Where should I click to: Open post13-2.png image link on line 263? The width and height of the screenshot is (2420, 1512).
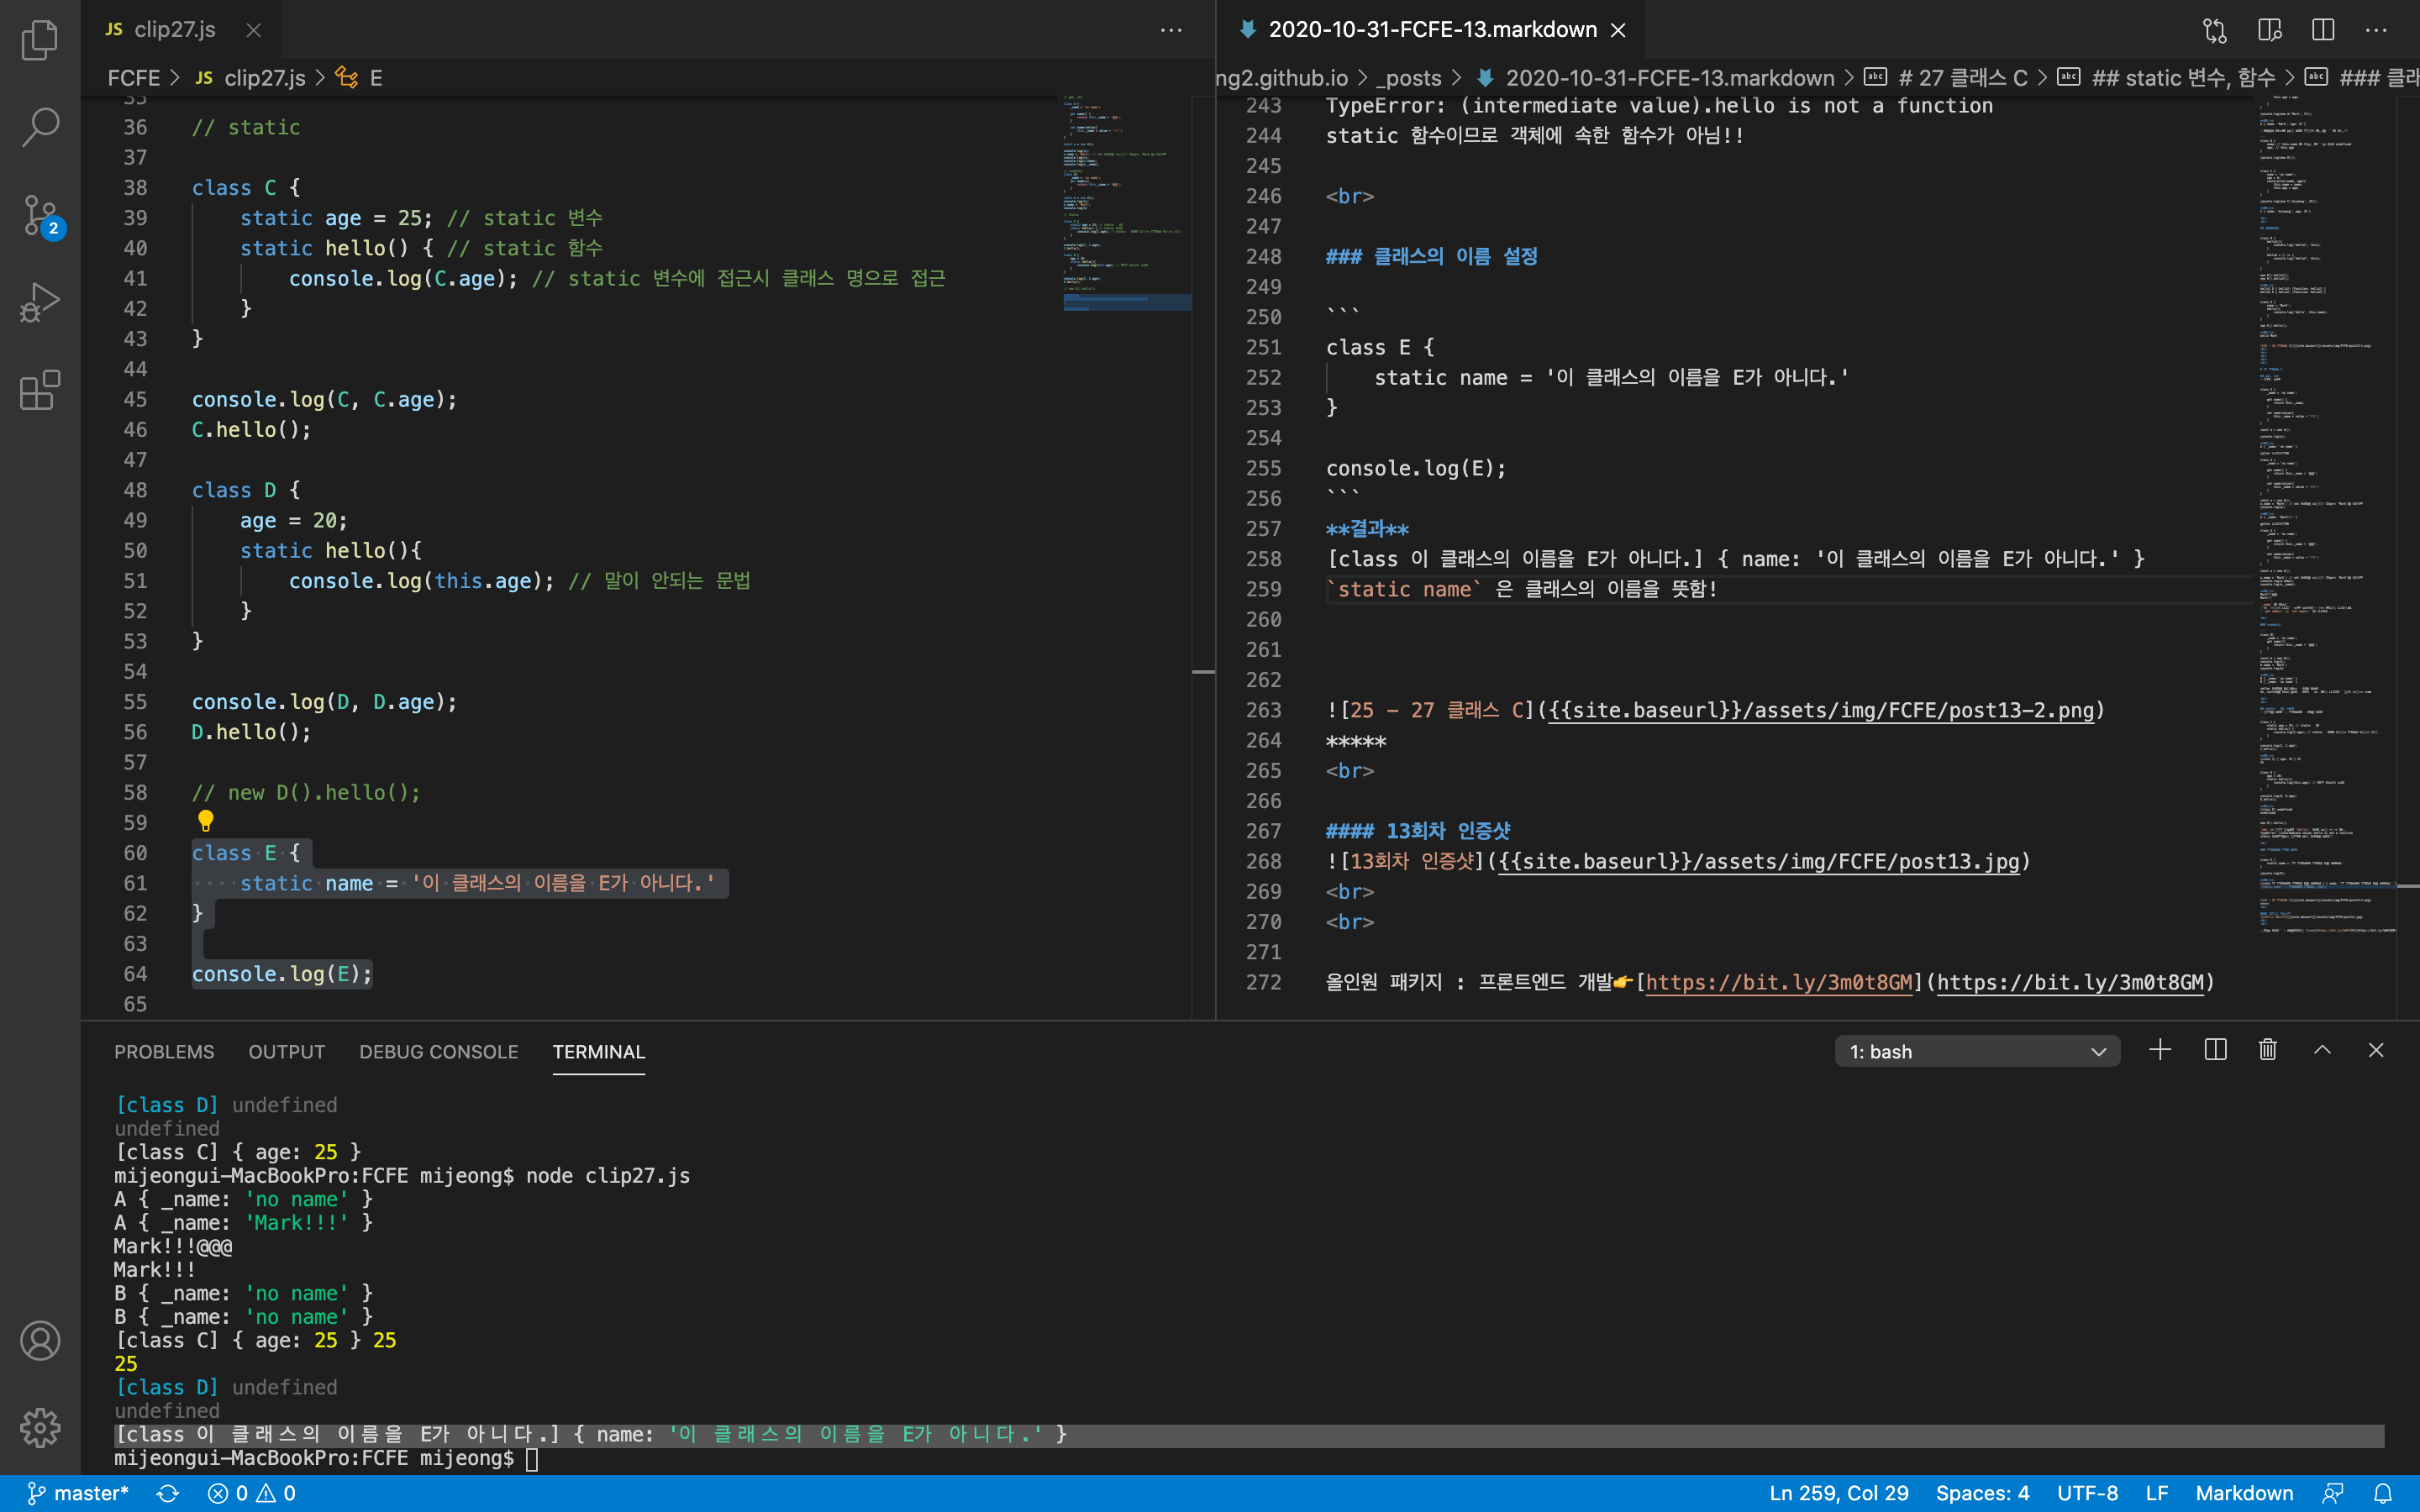[1820, 710]
